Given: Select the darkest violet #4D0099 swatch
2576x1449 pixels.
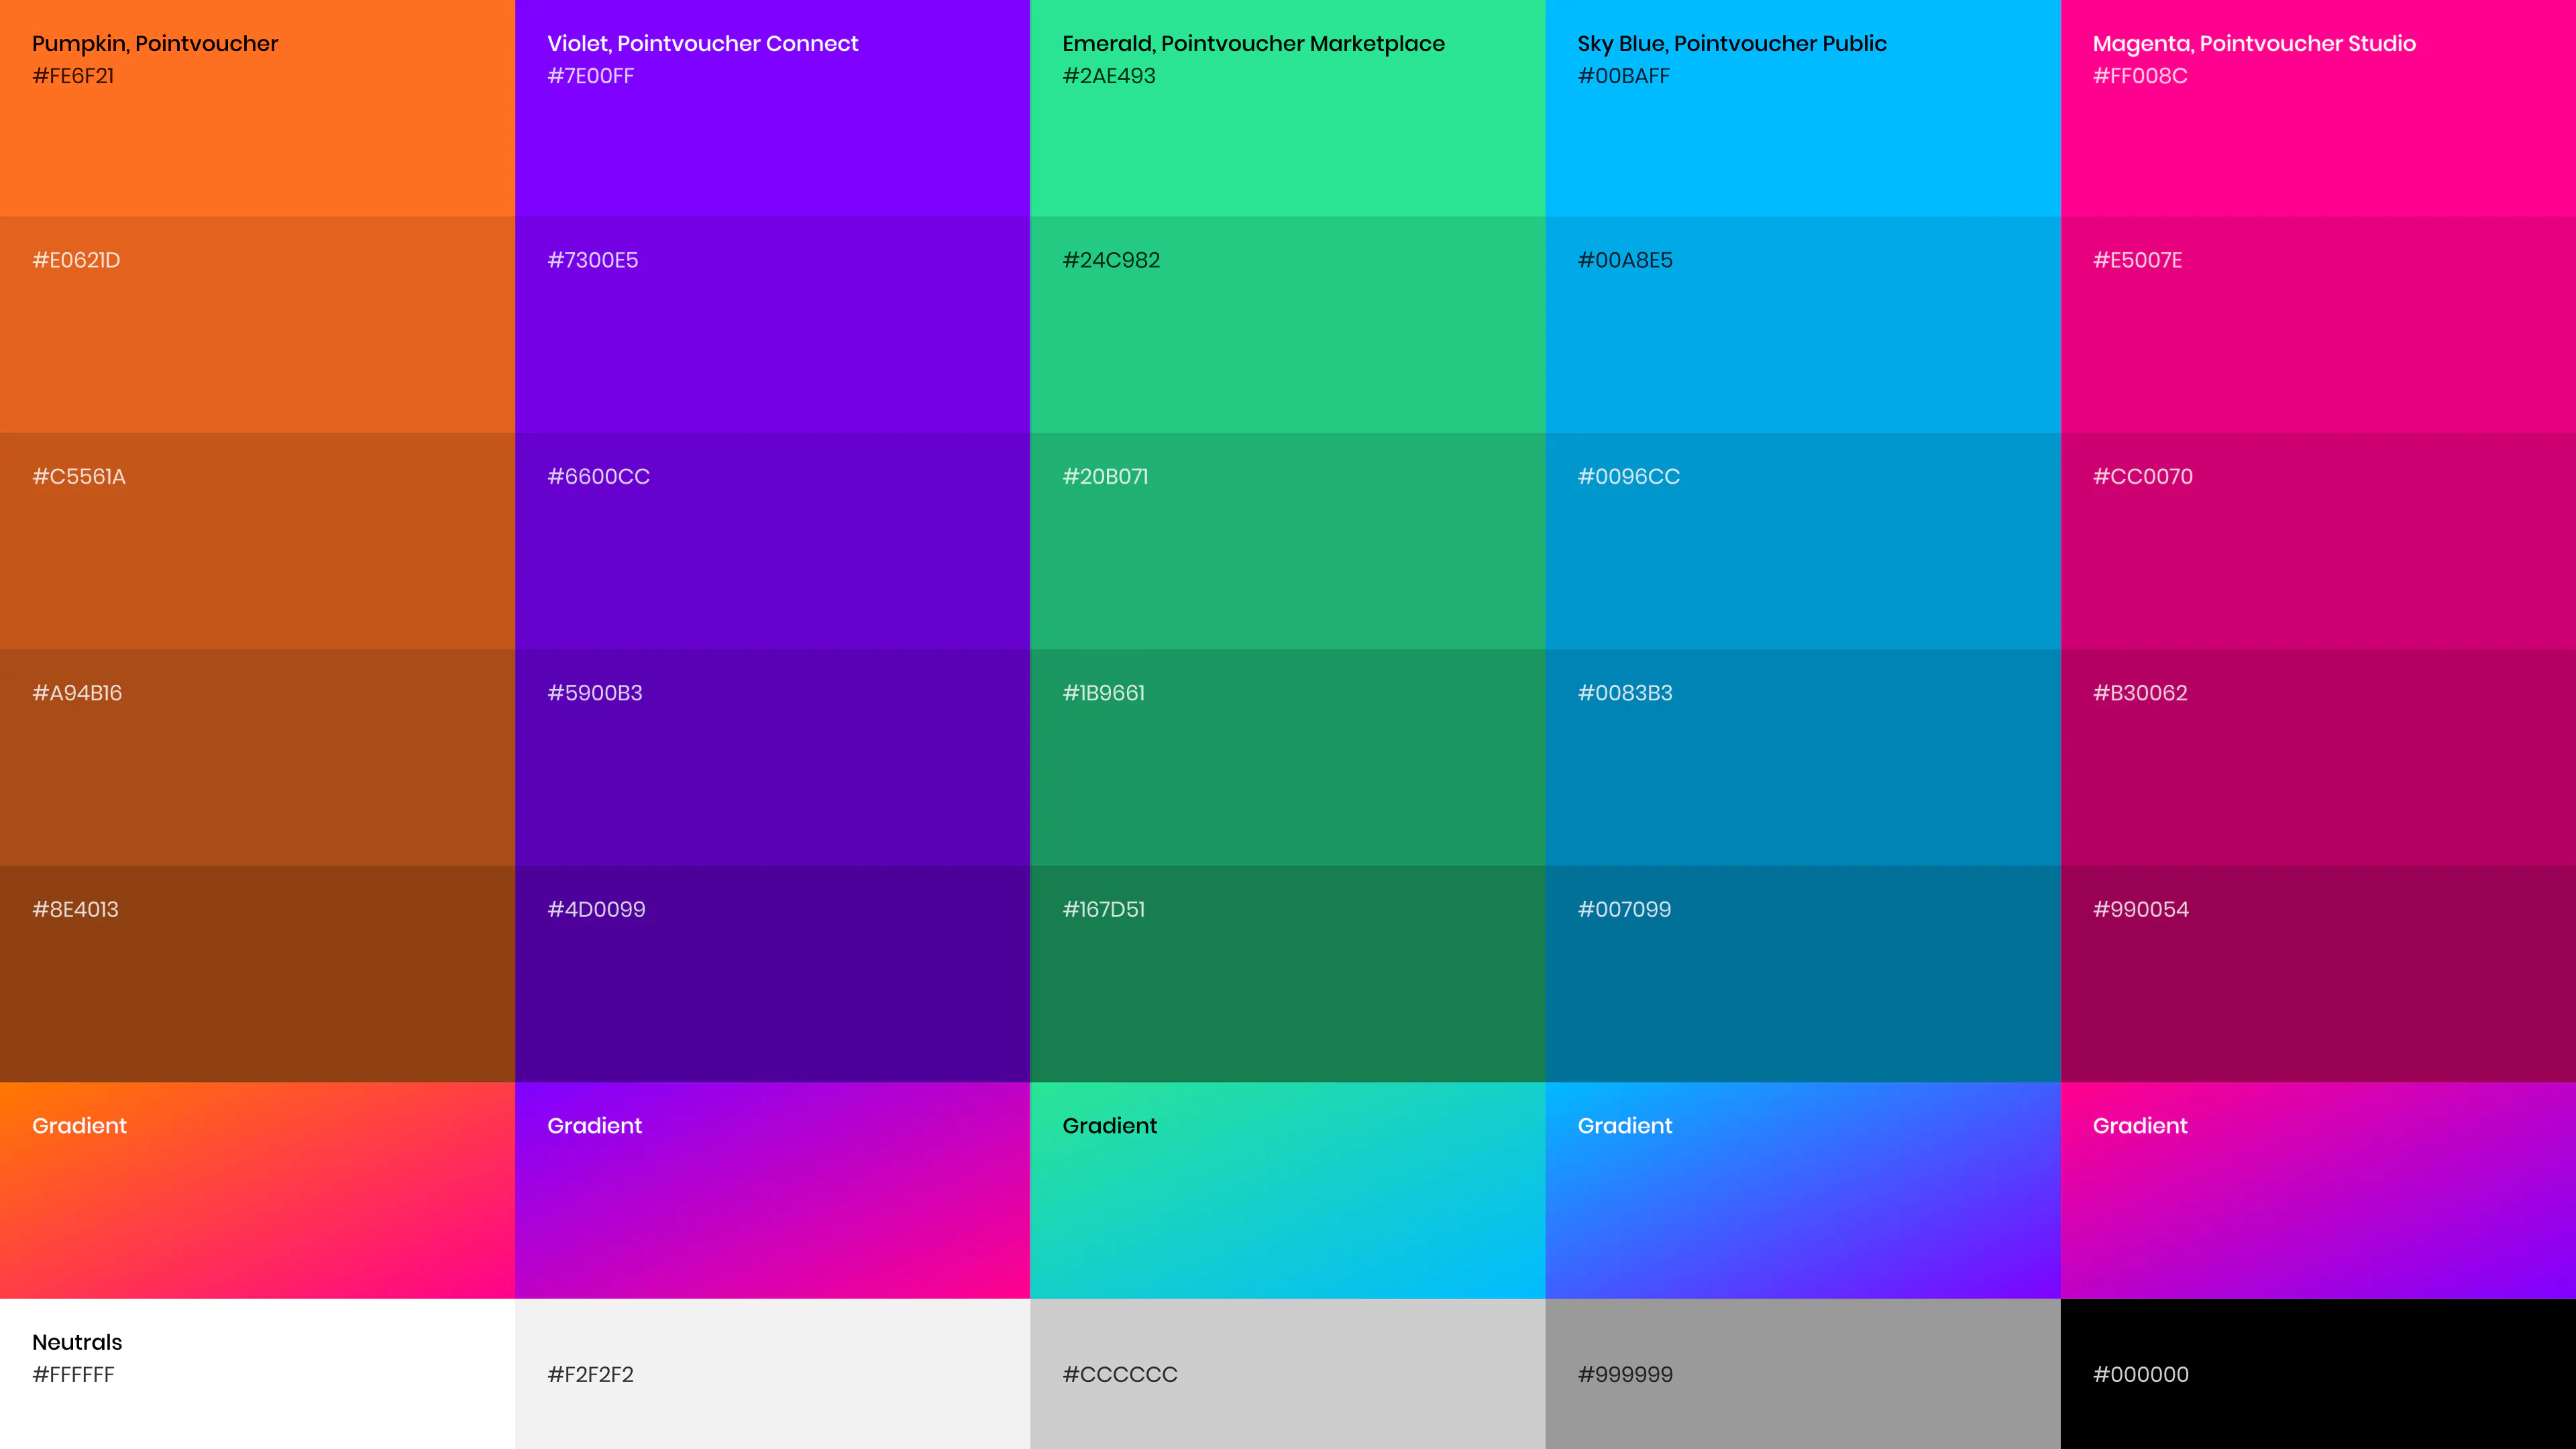Looking at the screenshot, I should coord(772,974).
